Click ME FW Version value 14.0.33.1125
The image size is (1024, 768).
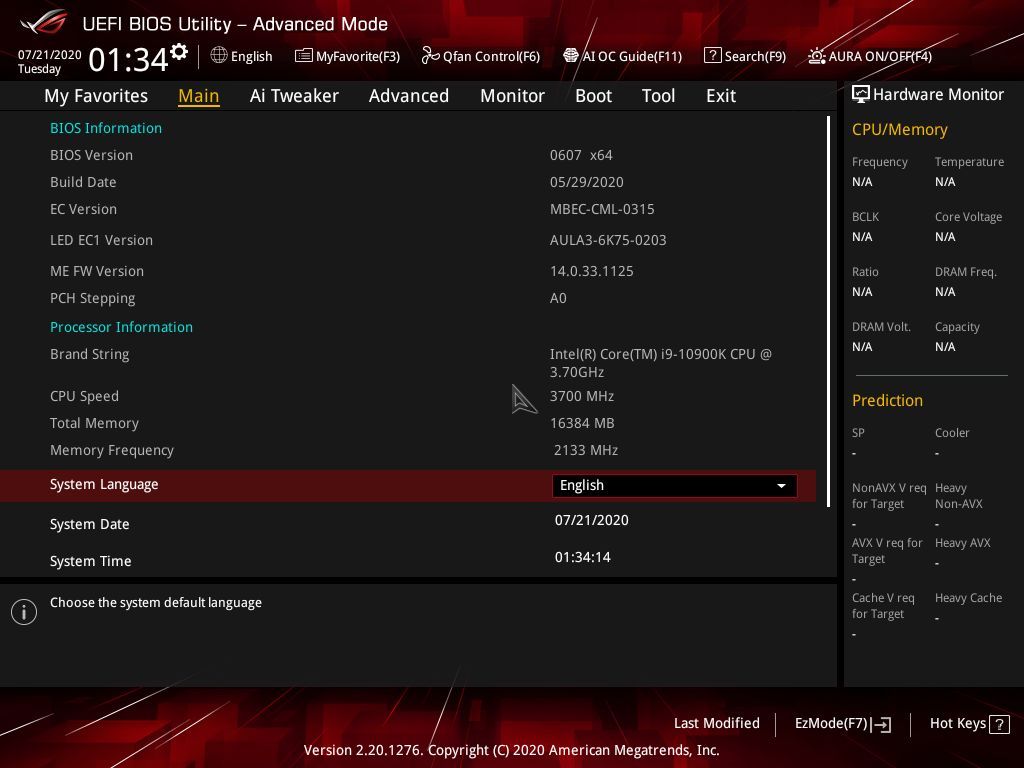click(x=592, y=271)
